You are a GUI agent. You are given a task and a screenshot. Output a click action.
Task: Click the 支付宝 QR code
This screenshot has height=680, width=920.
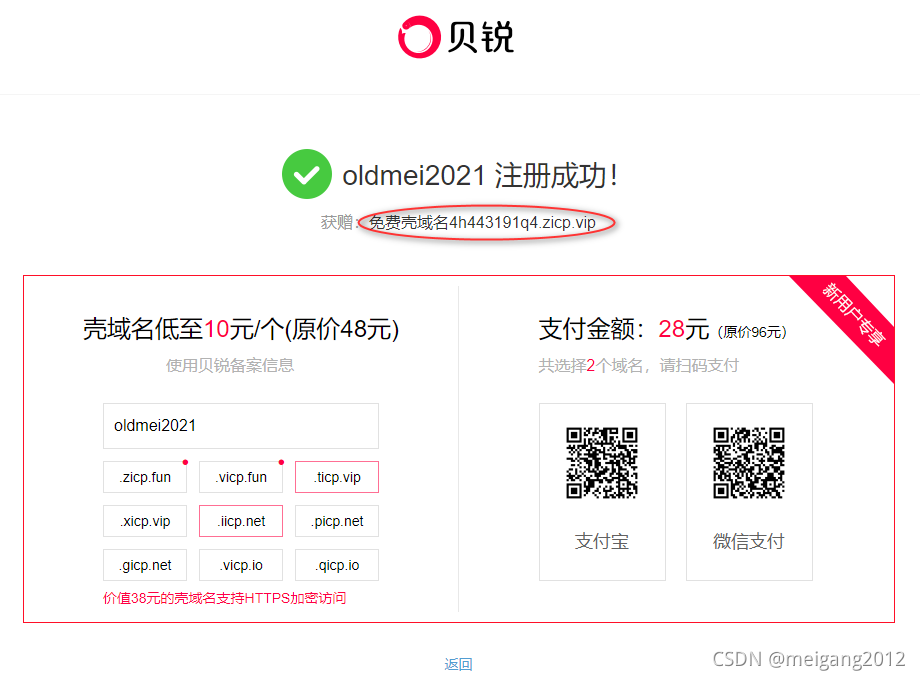(x=602, y=463)
